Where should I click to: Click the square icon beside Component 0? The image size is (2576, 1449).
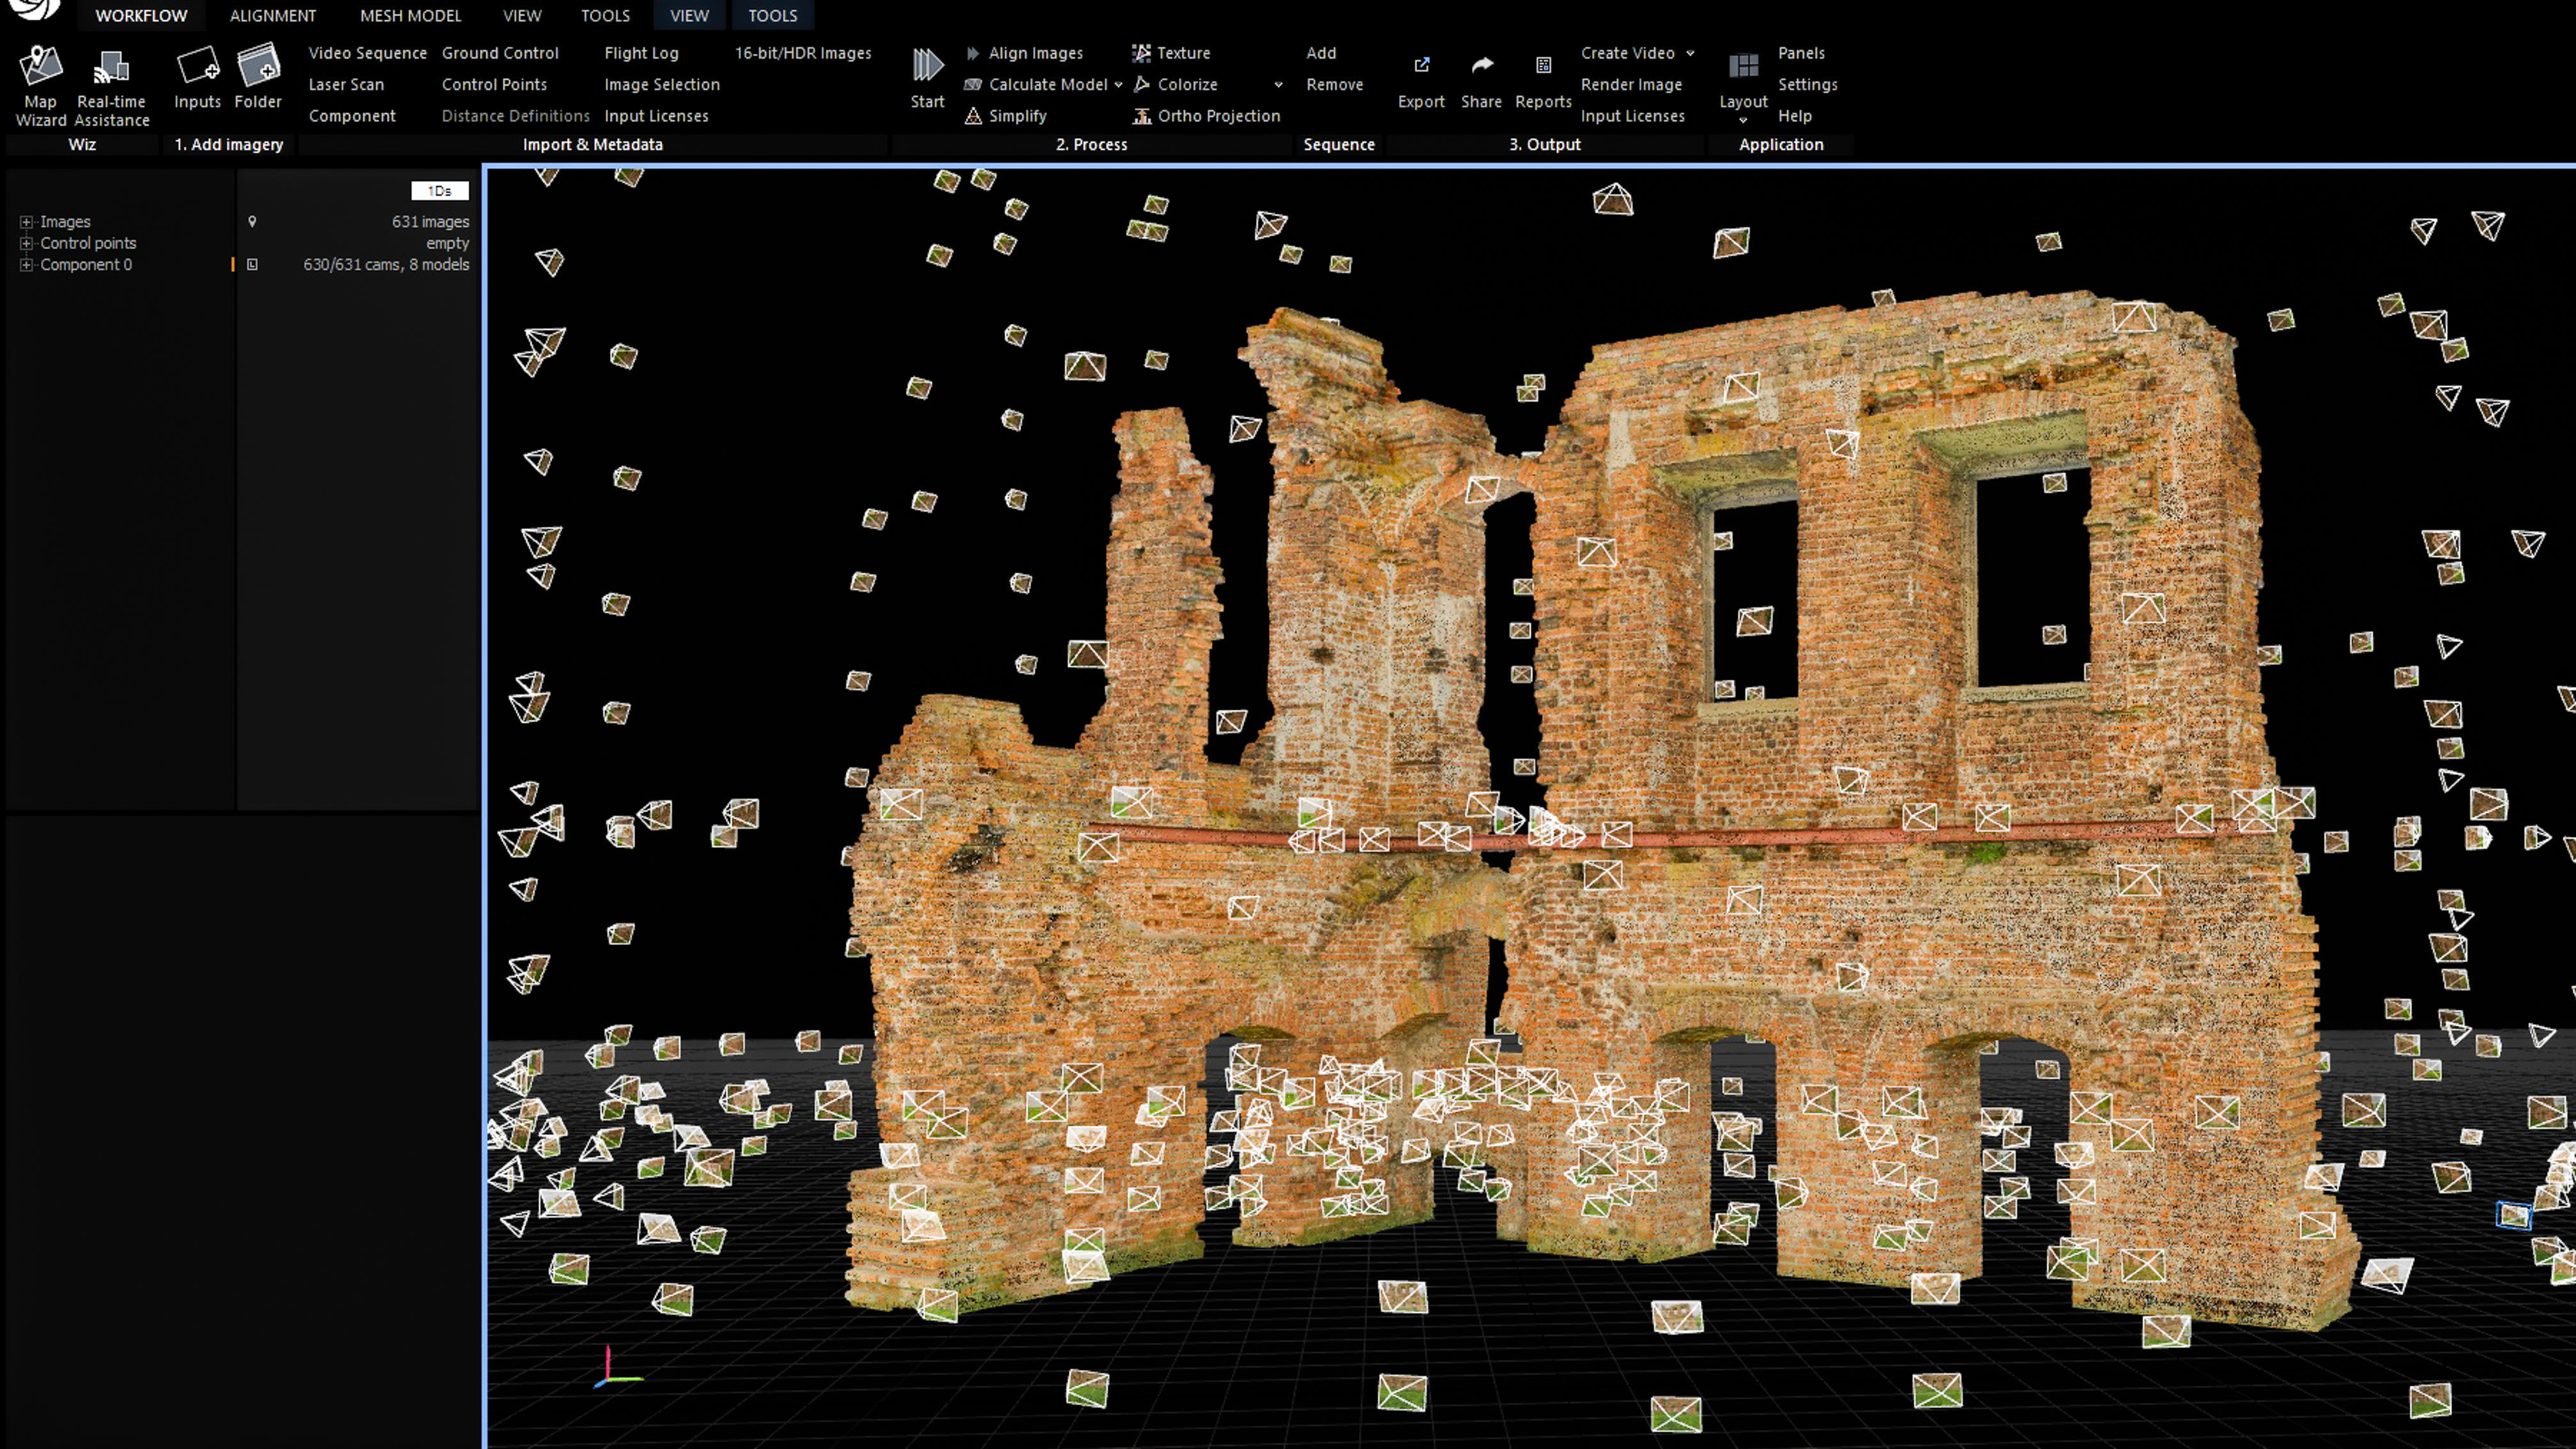[x=252, y=265]
